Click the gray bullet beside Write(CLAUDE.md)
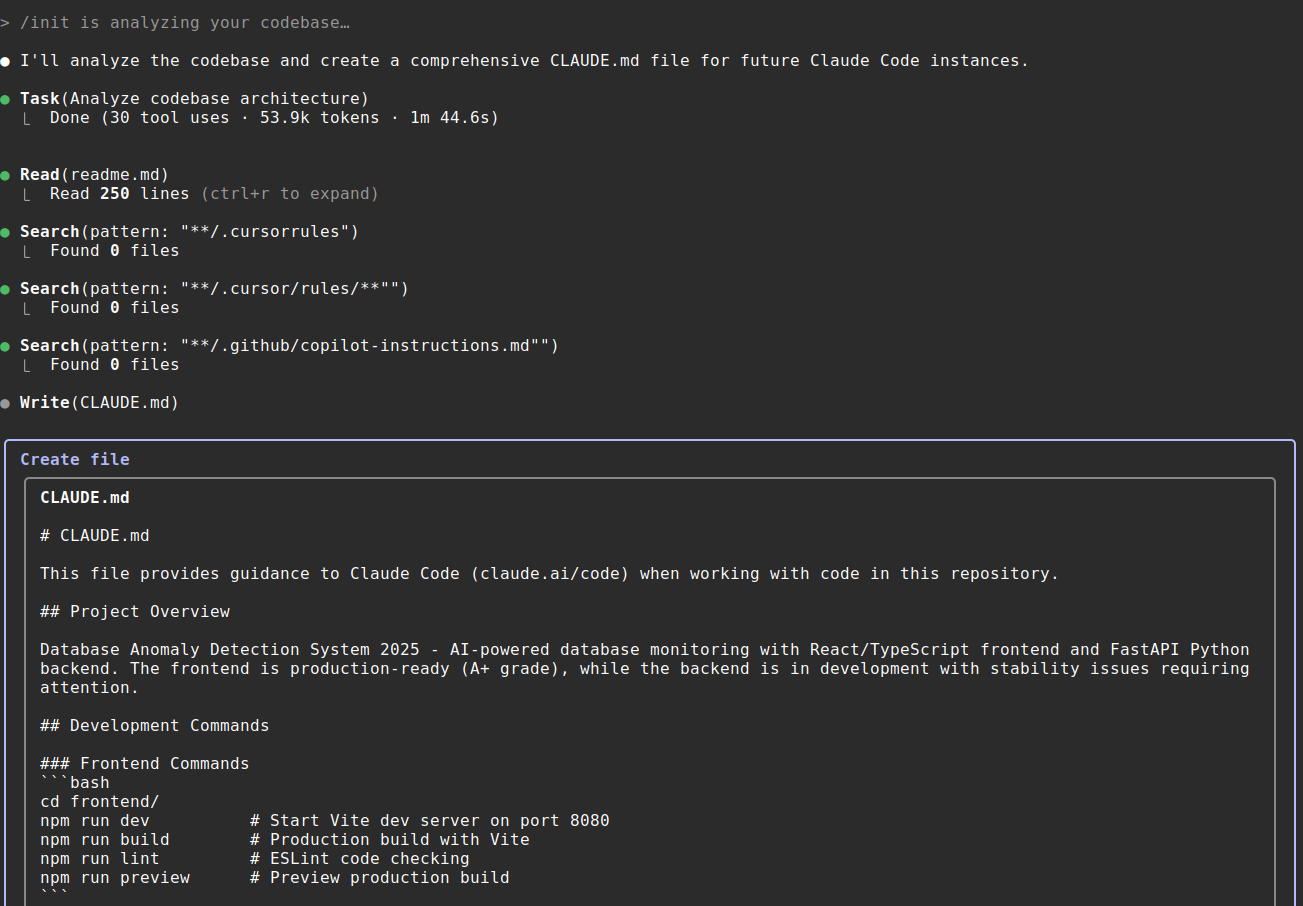Viewport: 1303px width, 906px height. [5, 403]
